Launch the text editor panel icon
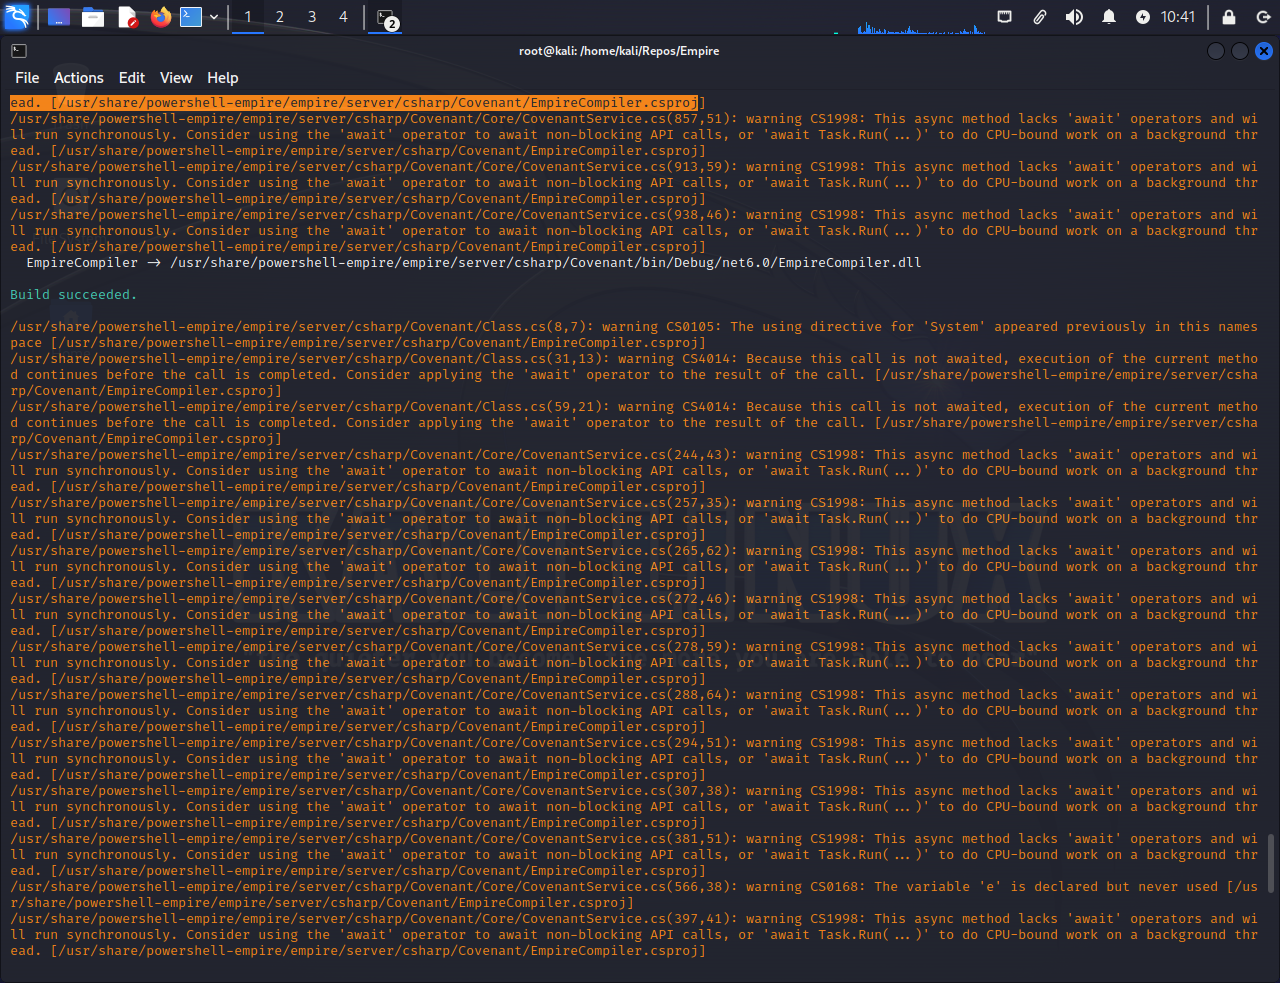This screenshot has height=983, width=1280. 127,17
